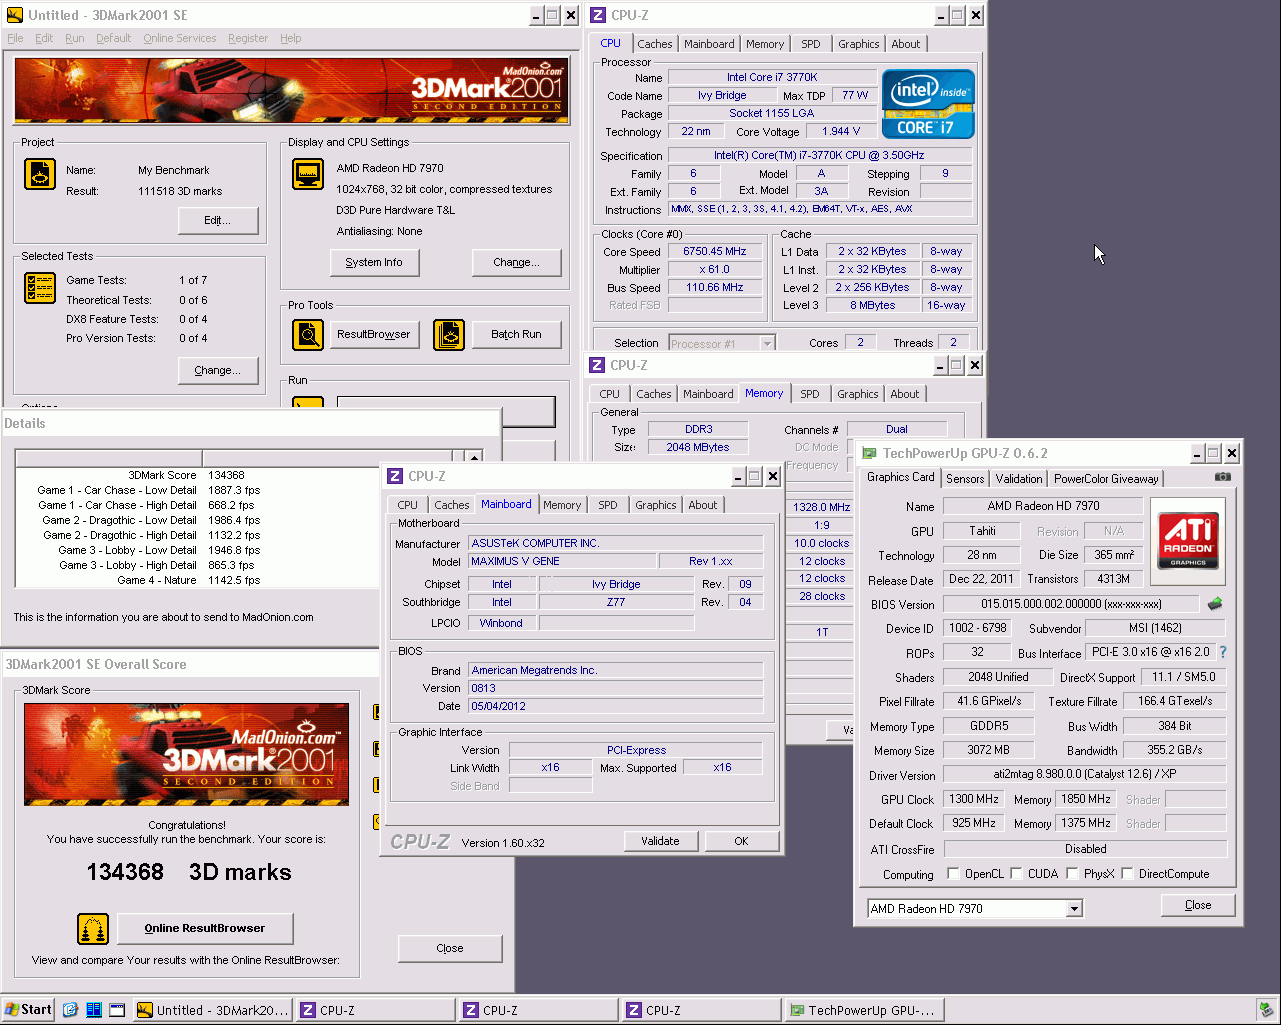1281x1025 pixels.
Task: Click the 3DMark Score row in Details
Action: (x=197, y=475)
